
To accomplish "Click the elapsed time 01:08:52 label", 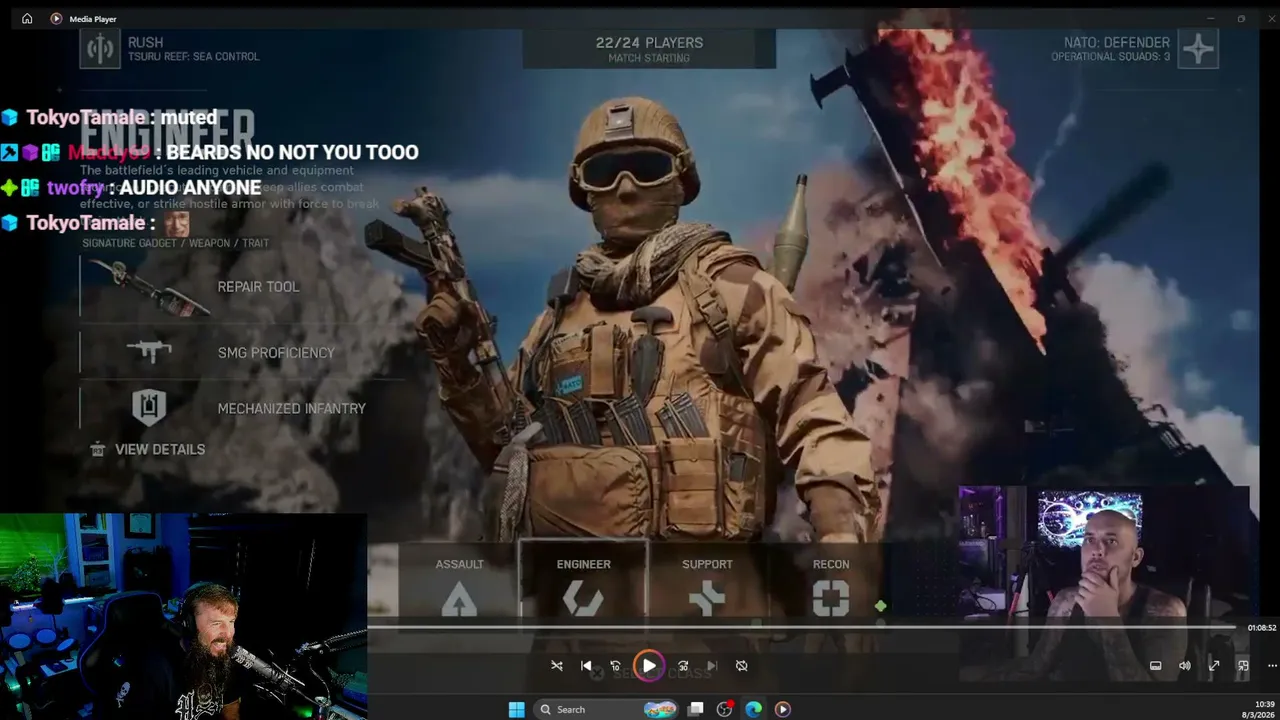I will pyautogui.click(x=1261, y=628).
